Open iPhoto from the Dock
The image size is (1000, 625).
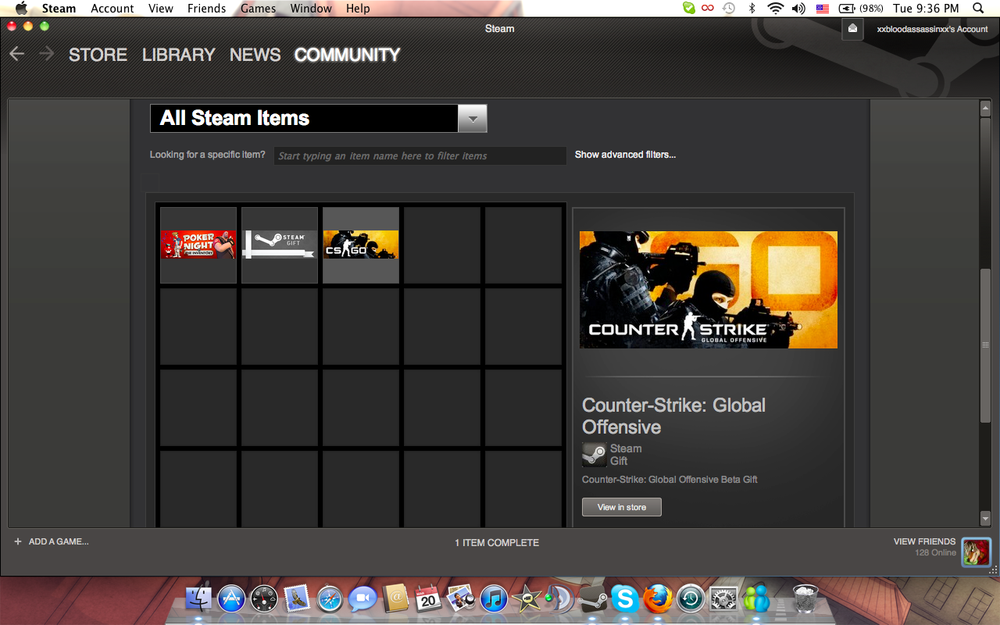point(460,598)
